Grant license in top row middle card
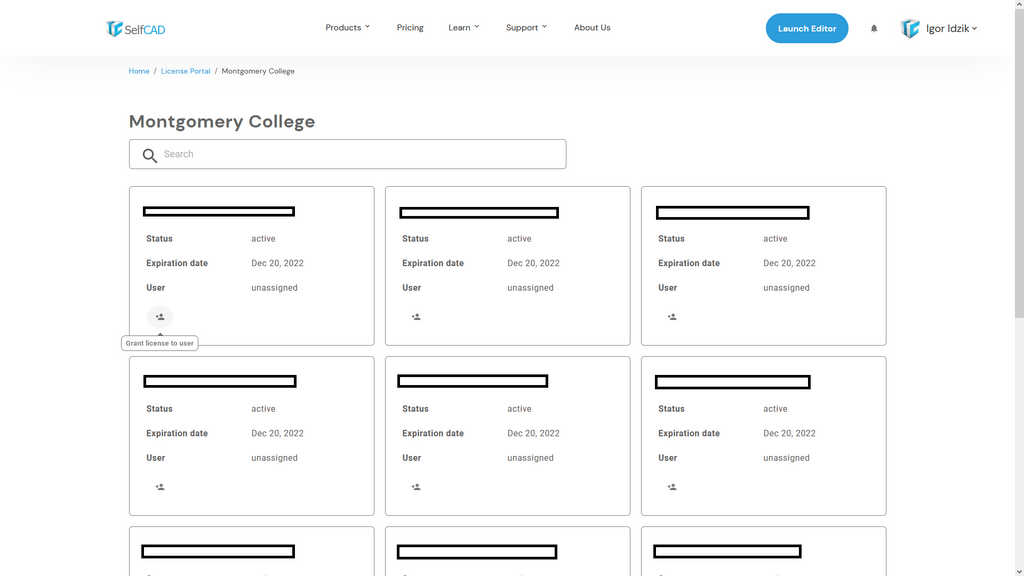This screenshot has height=576, width=1024. tap(416, 317)
